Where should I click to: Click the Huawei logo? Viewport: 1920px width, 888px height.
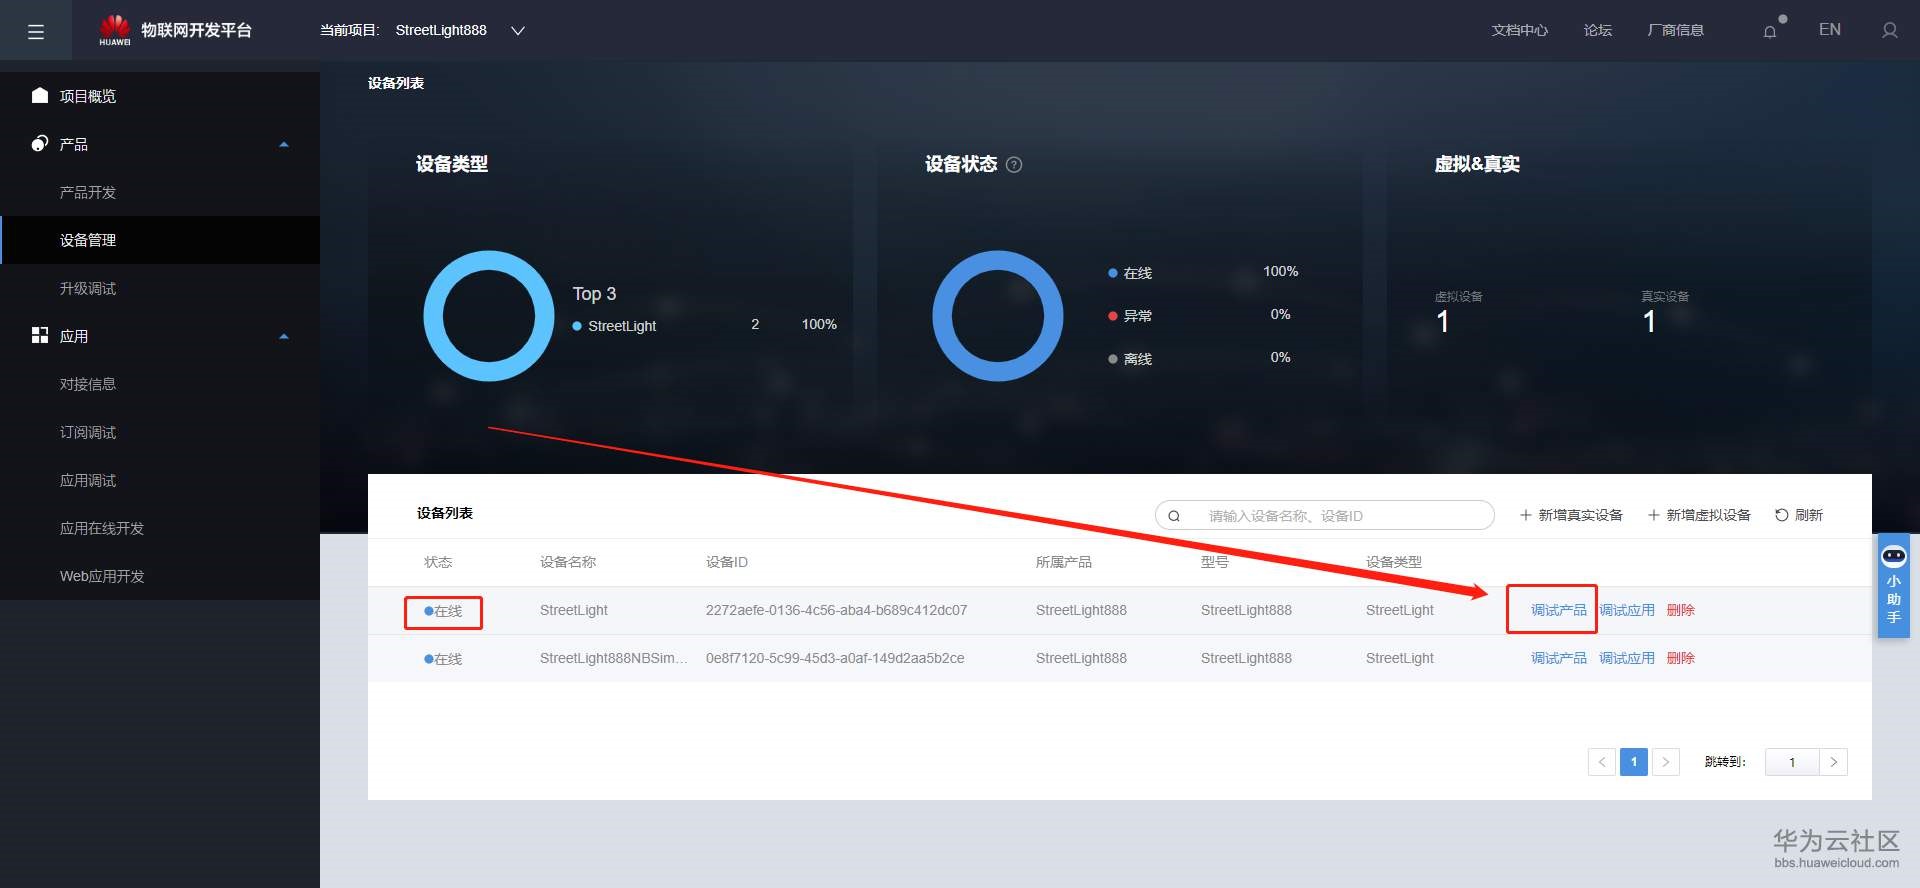click(x=115, y=30)
